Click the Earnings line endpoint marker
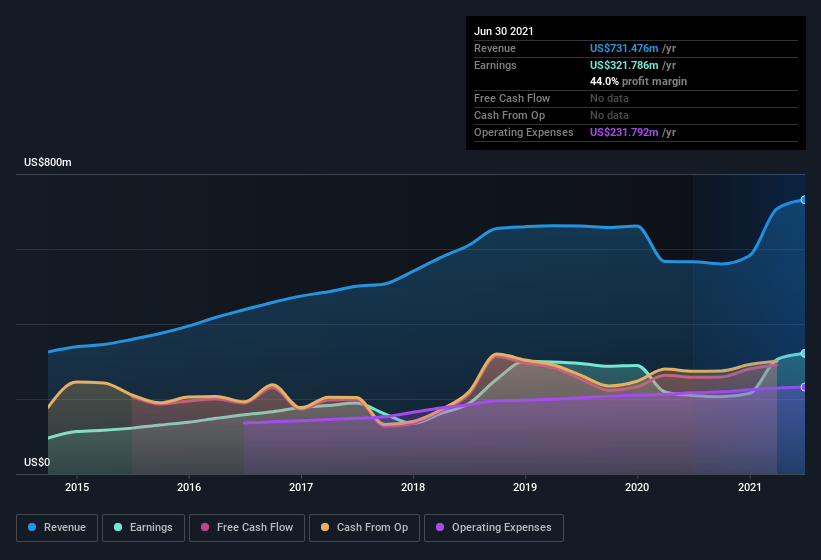821x560 pixels. tap(804, 354)
